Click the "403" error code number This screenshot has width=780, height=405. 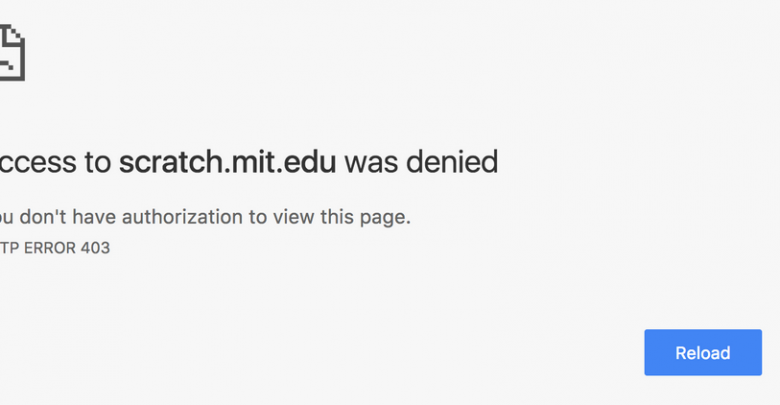point(95,248)
